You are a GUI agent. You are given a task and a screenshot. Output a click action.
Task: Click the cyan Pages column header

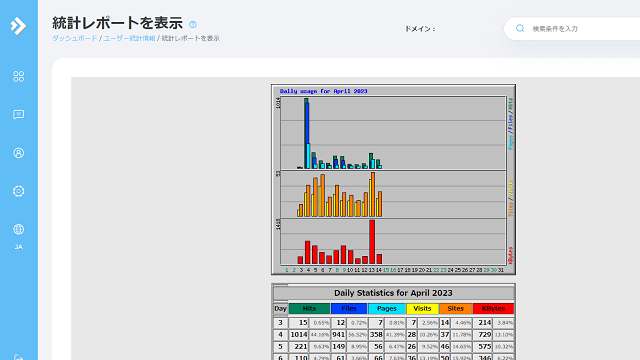(387, 309)
